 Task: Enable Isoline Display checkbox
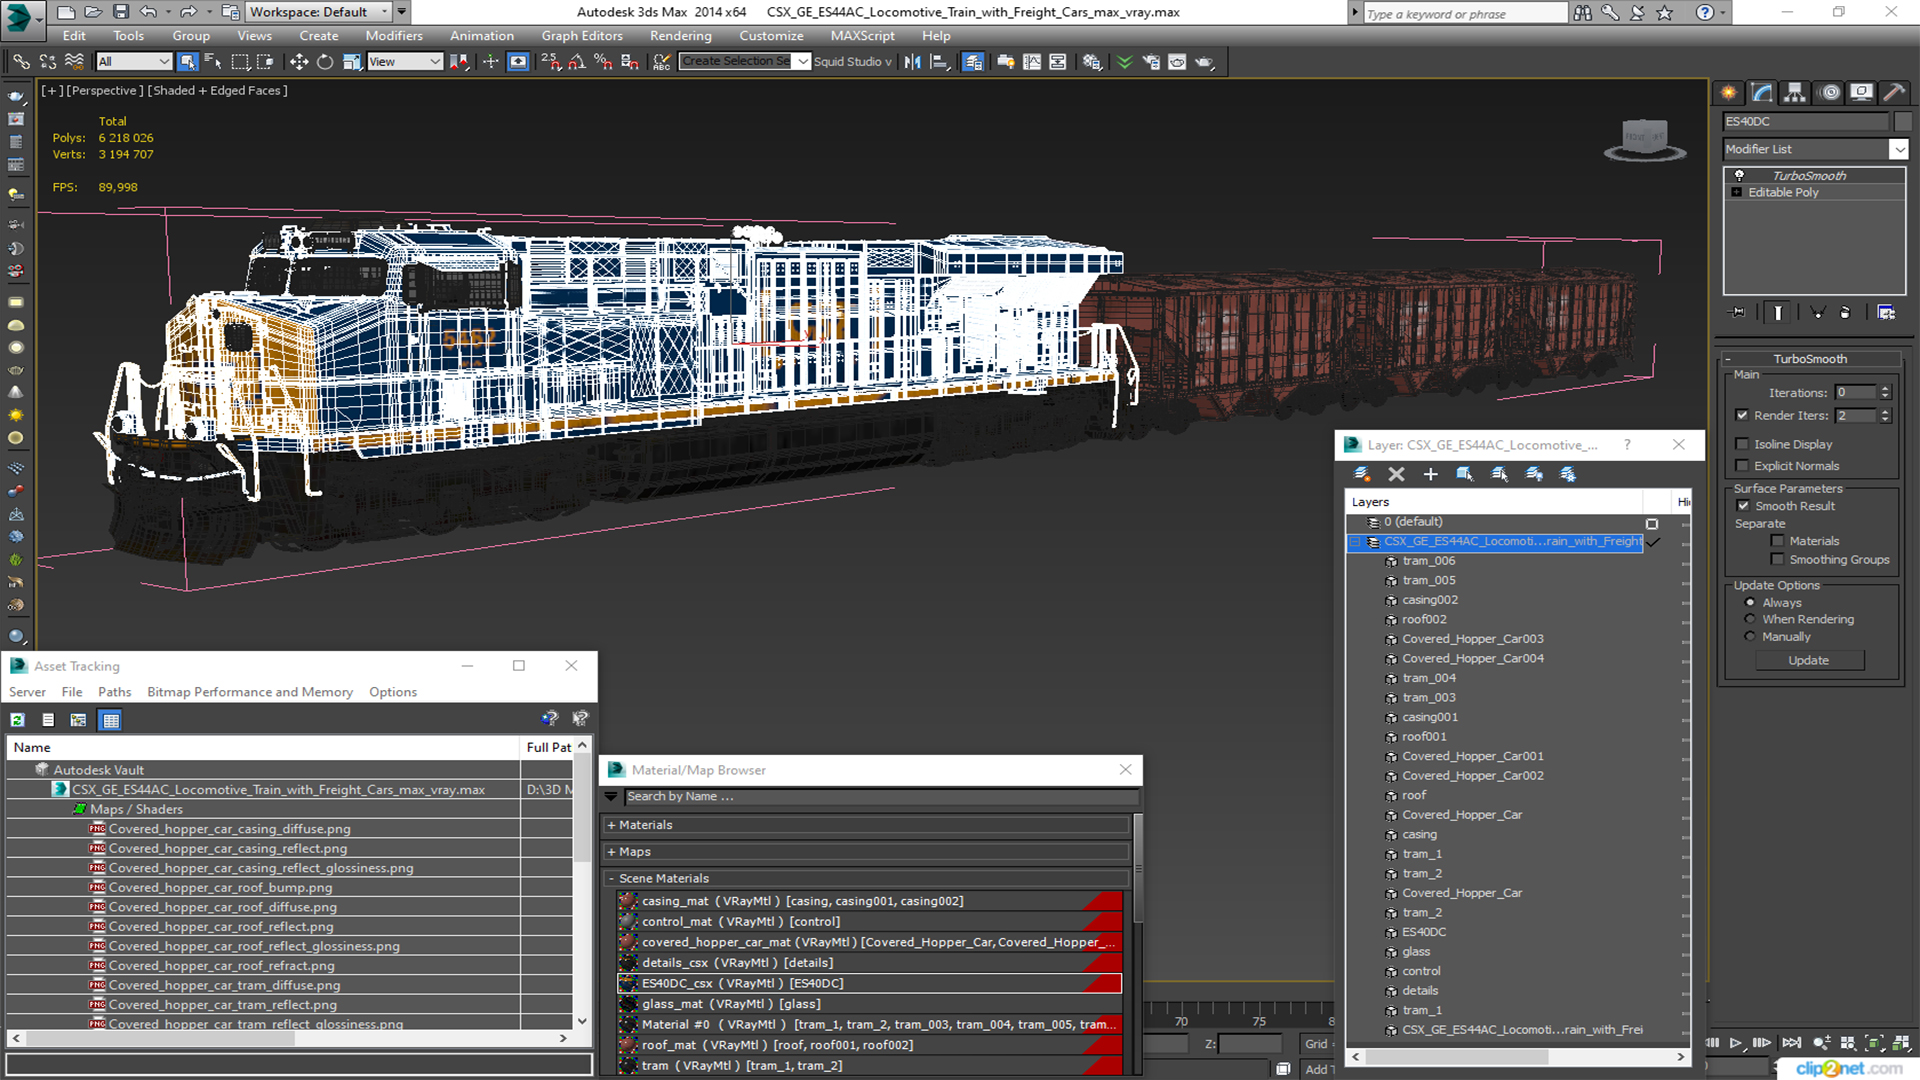tap(1742, 444)
